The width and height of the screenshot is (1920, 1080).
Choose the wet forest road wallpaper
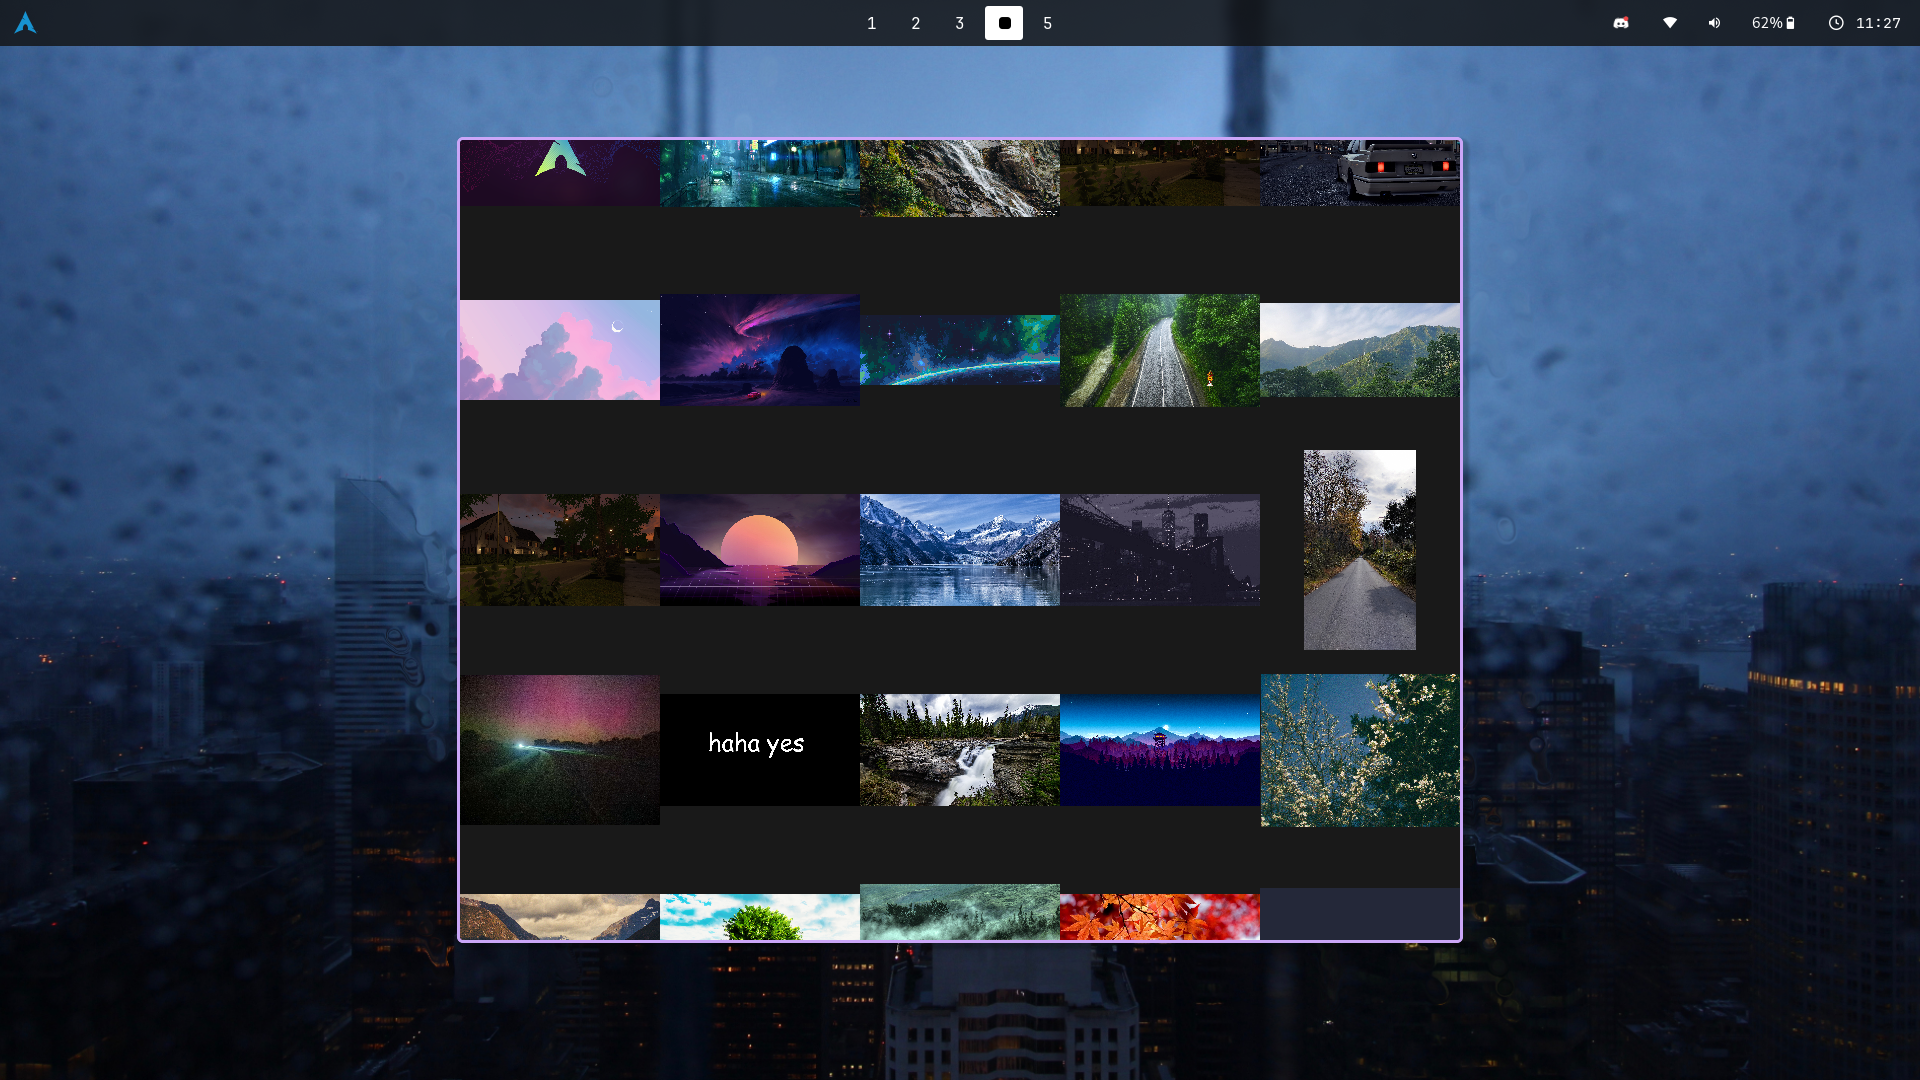point(1159,349)
